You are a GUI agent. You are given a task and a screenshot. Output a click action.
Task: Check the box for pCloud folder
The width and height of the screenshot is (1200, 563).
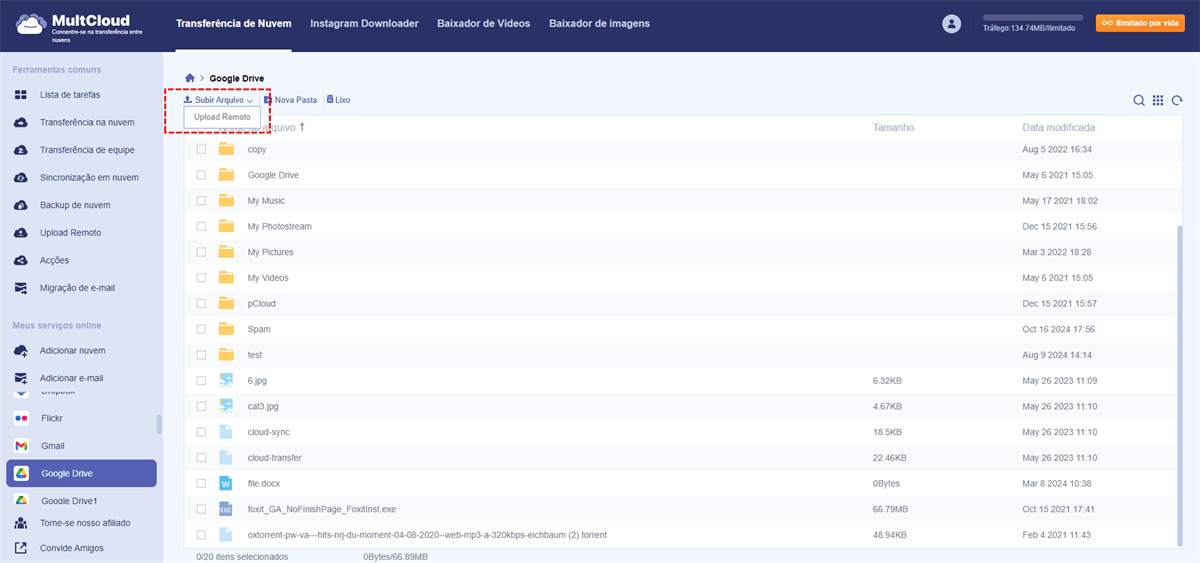pyautogui.click(x=201, y=303)
